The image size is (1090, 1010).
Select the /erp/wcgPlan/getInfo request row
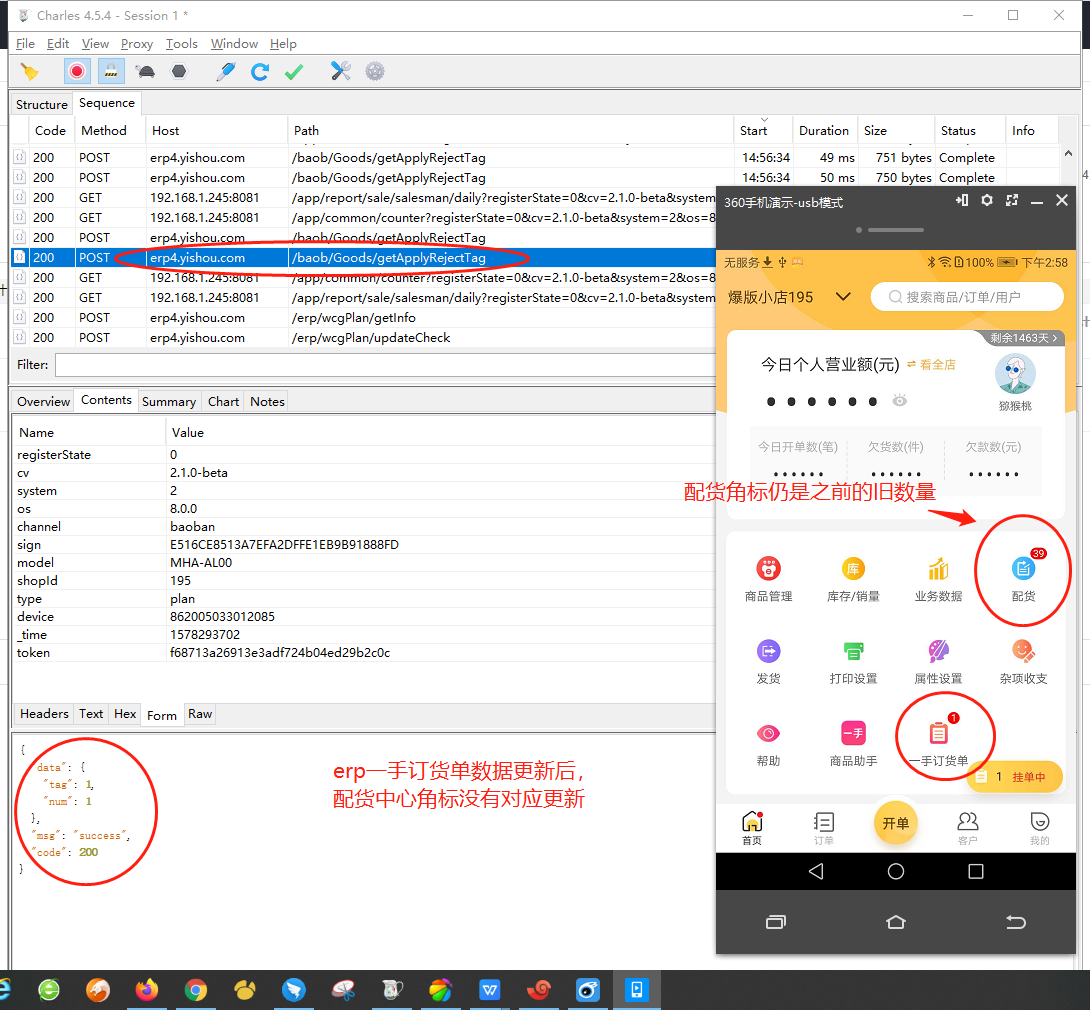point(363,318)
